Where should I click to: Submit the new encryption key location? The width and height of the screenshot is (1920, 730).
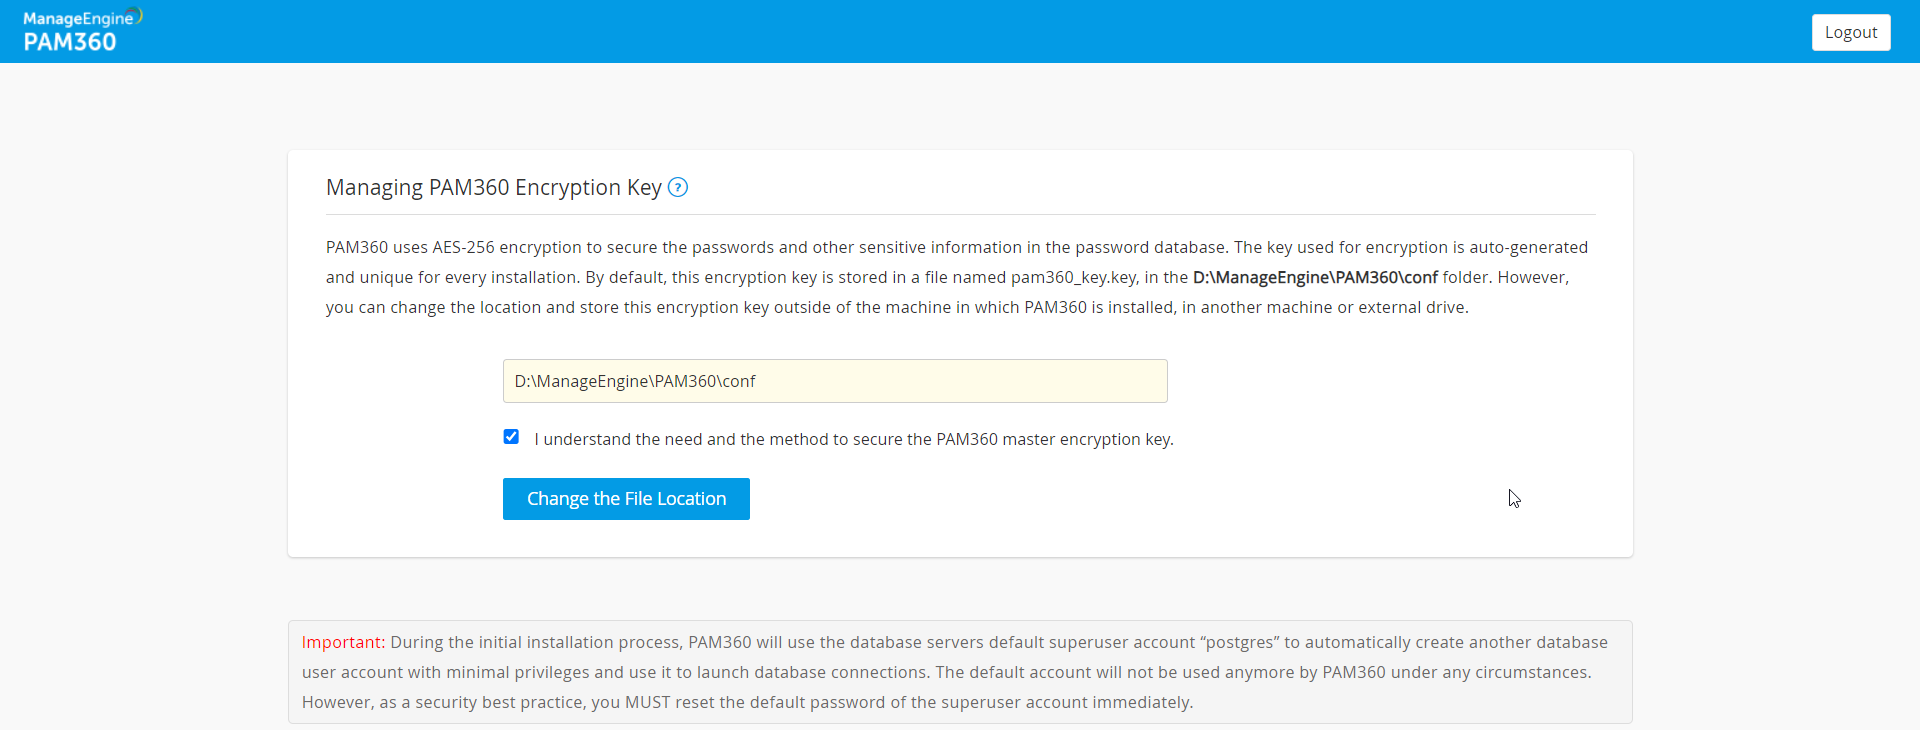[626, 499]
